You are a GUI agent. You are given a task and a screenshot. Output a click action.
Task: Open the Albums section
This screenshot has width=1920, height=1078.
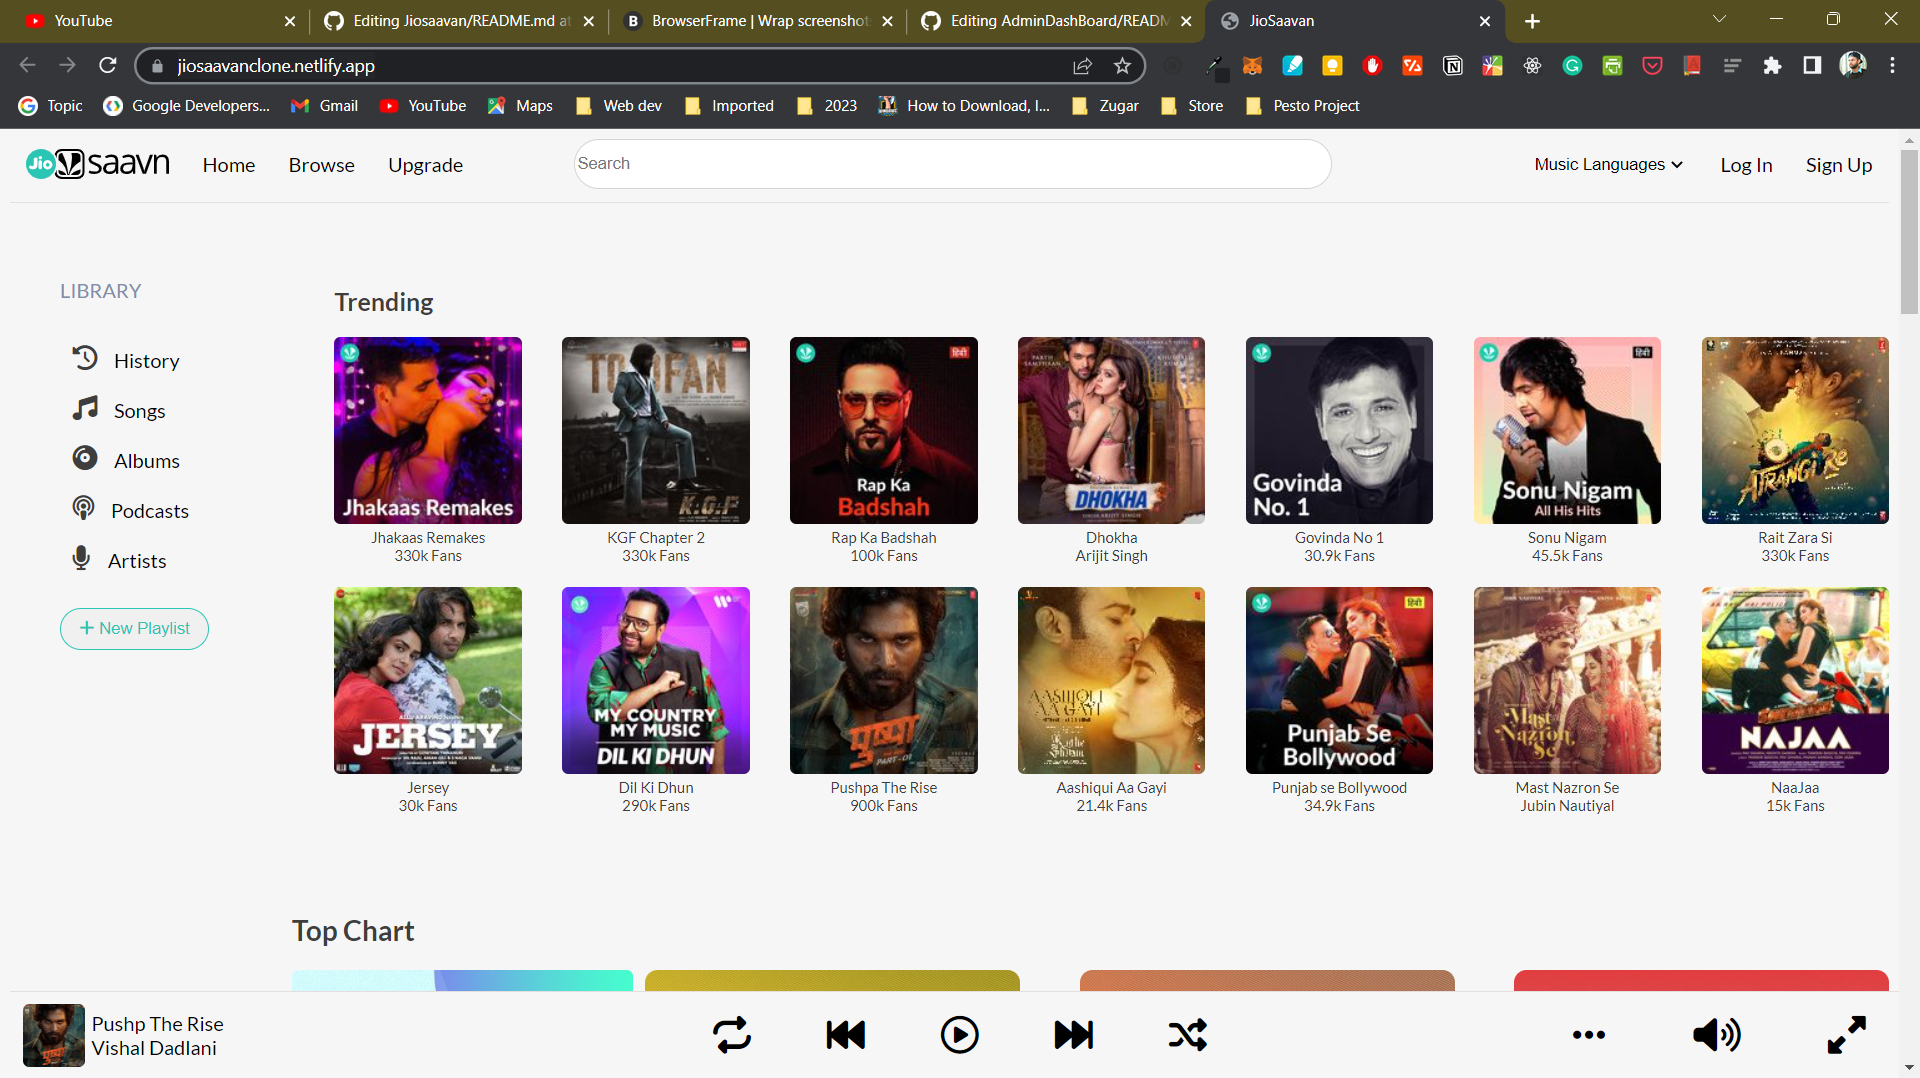click(145, 460)
